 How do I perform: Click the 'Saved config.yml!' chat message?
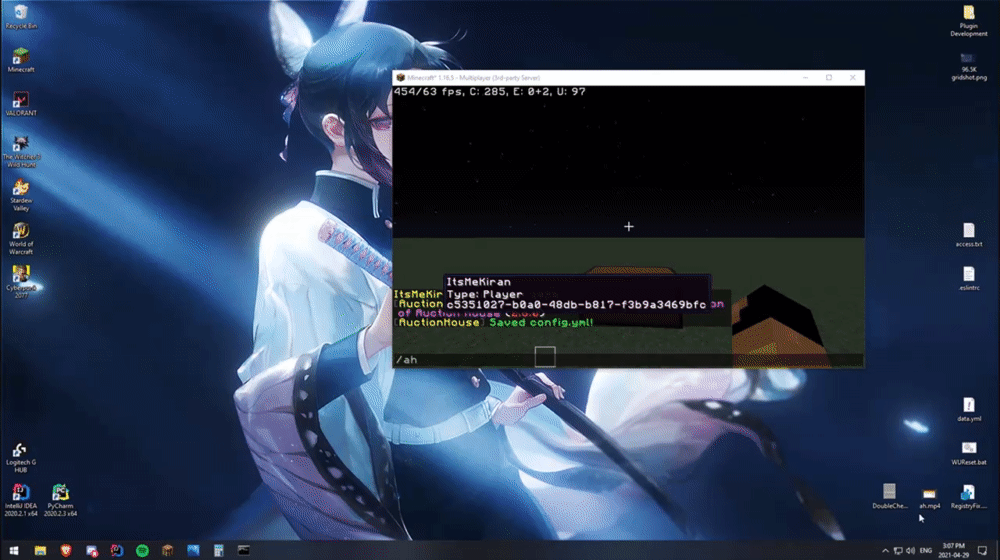coord(541,323)
